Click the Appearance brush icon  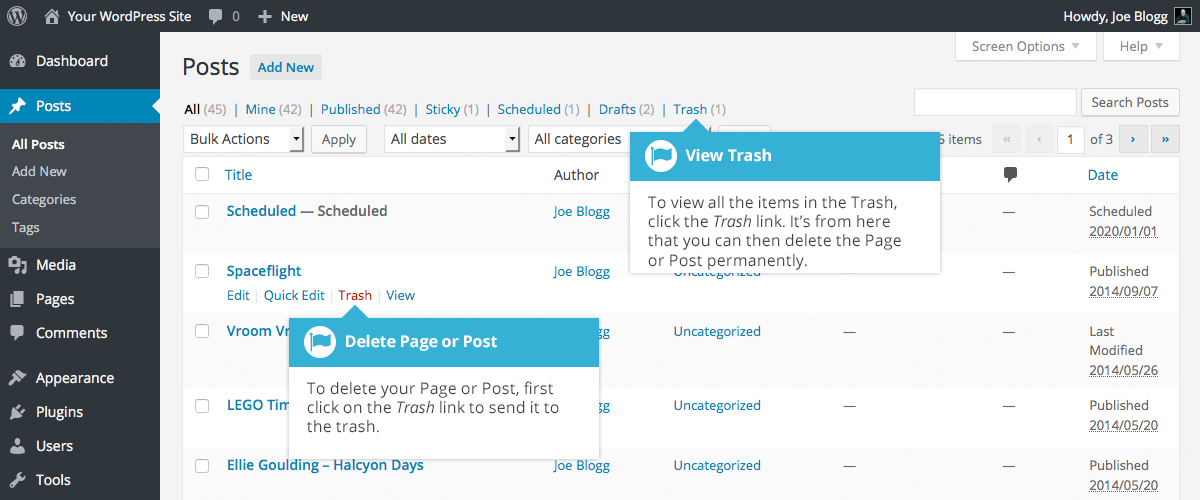(17, 378)
